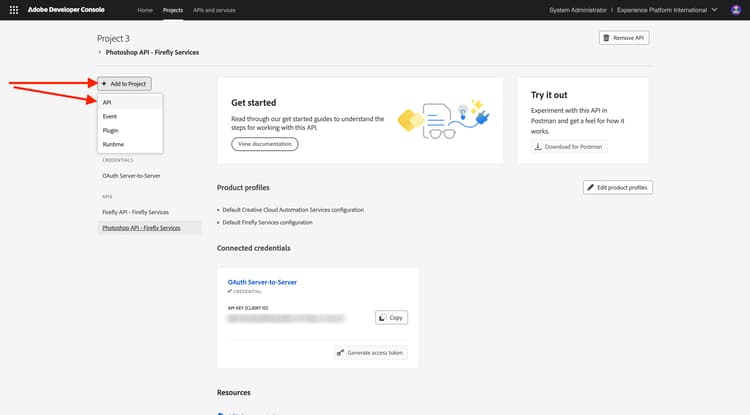
Task: Expand the breadcrumb chevron beside Photoshop API
Action: click(99, 51)
